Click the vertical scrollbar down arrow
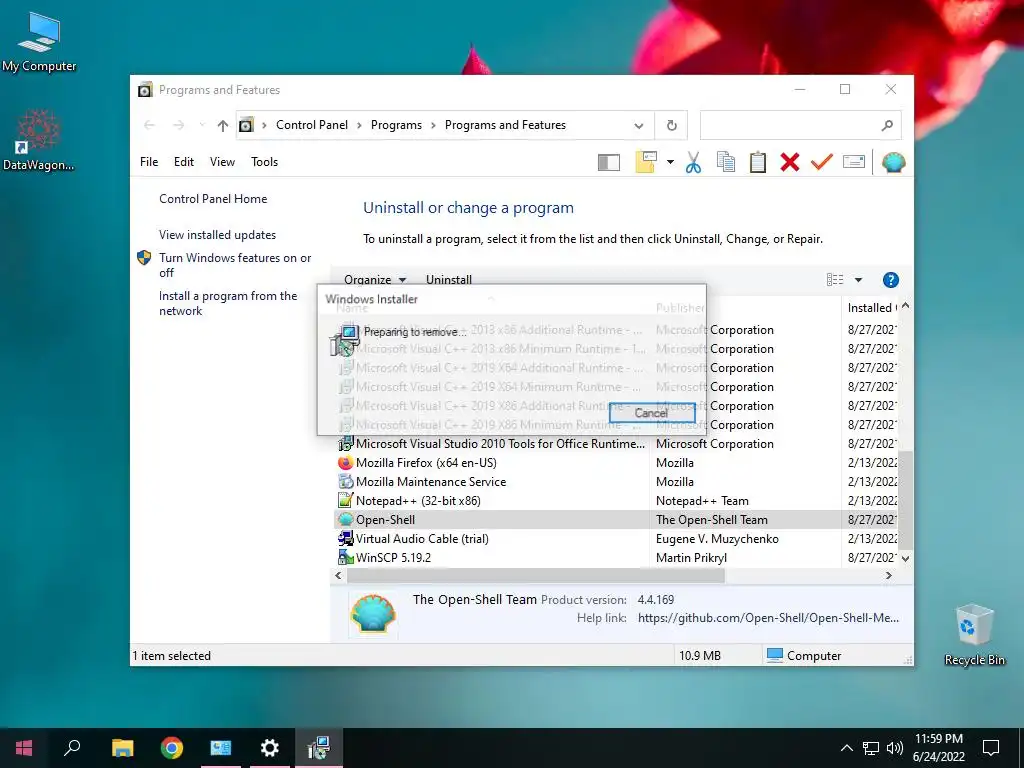The width and height of the screenshot is (1024, 768). (905, 558)
